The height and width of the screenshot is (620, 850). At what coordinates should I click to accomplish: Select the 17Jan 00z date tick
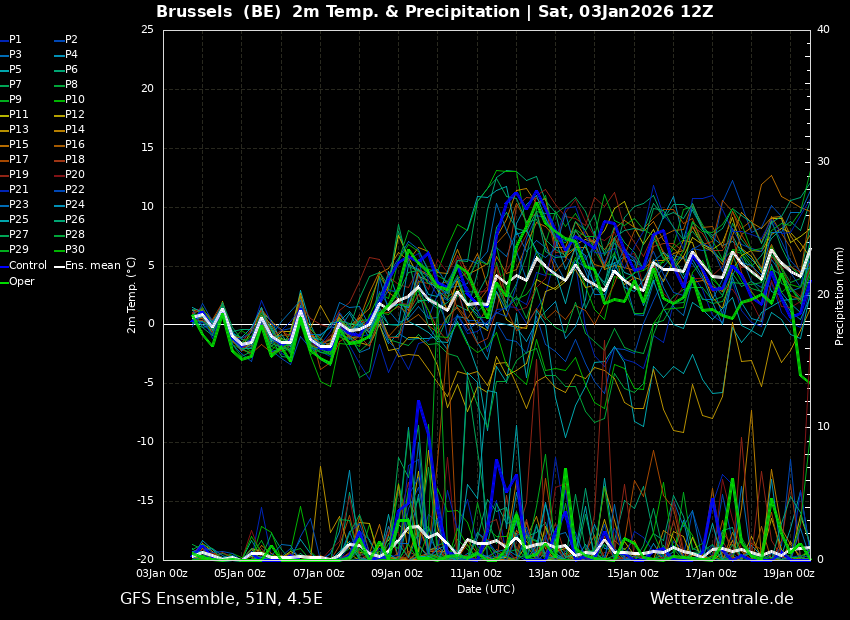[711, 573]
